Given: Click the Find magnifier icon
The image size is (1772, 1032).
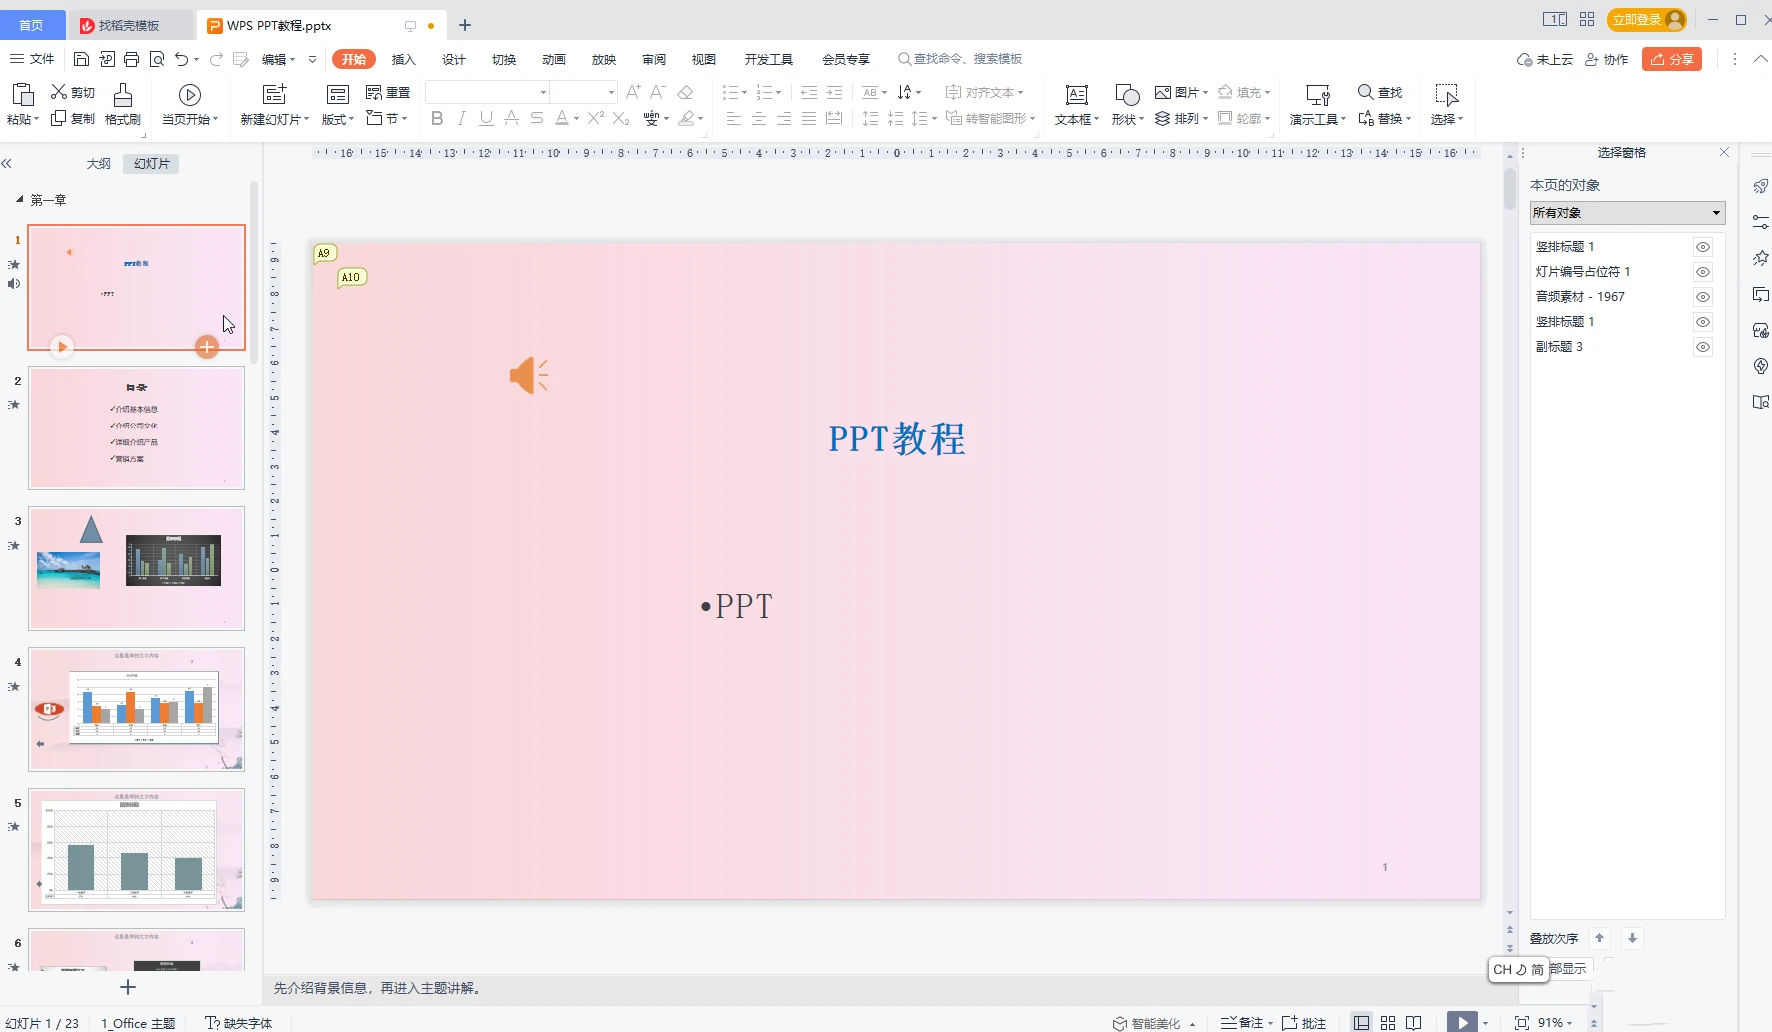Looking at the screenshot, I should (1365, 92).
